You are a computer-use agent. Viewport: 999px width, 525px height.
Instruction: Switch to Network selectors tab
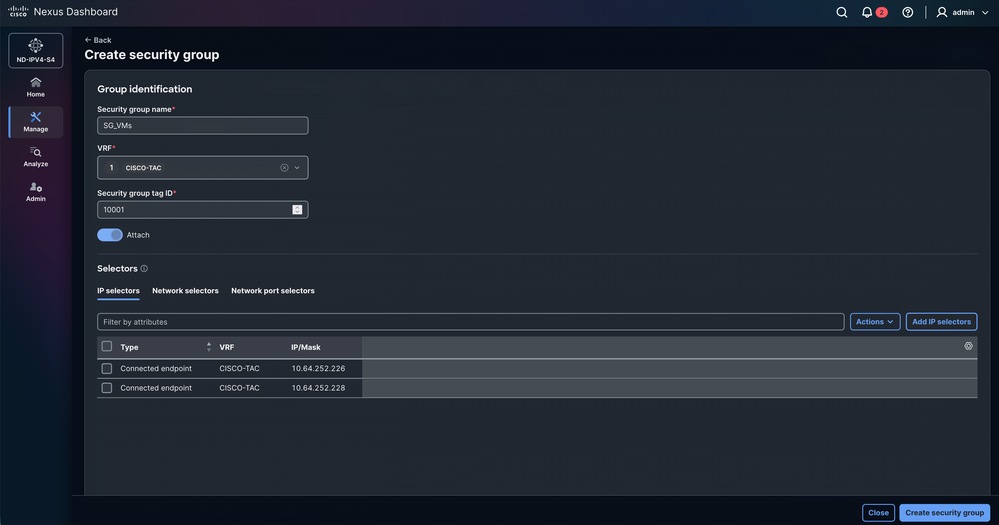185,291
